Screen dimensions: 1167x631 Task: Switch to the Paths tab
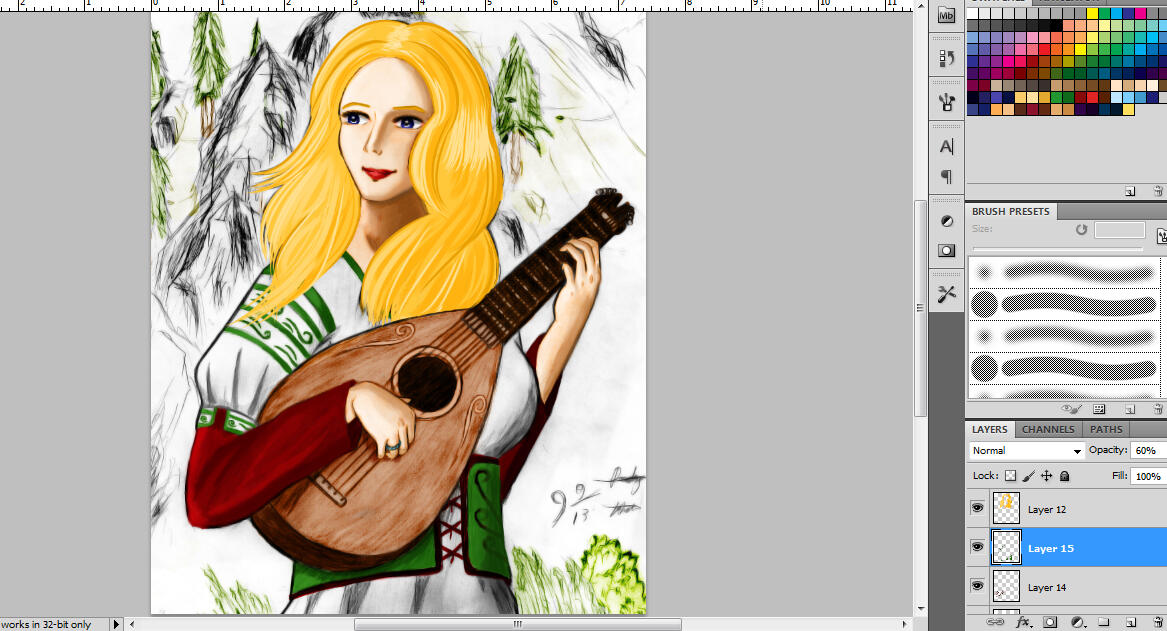[1106, 429]
